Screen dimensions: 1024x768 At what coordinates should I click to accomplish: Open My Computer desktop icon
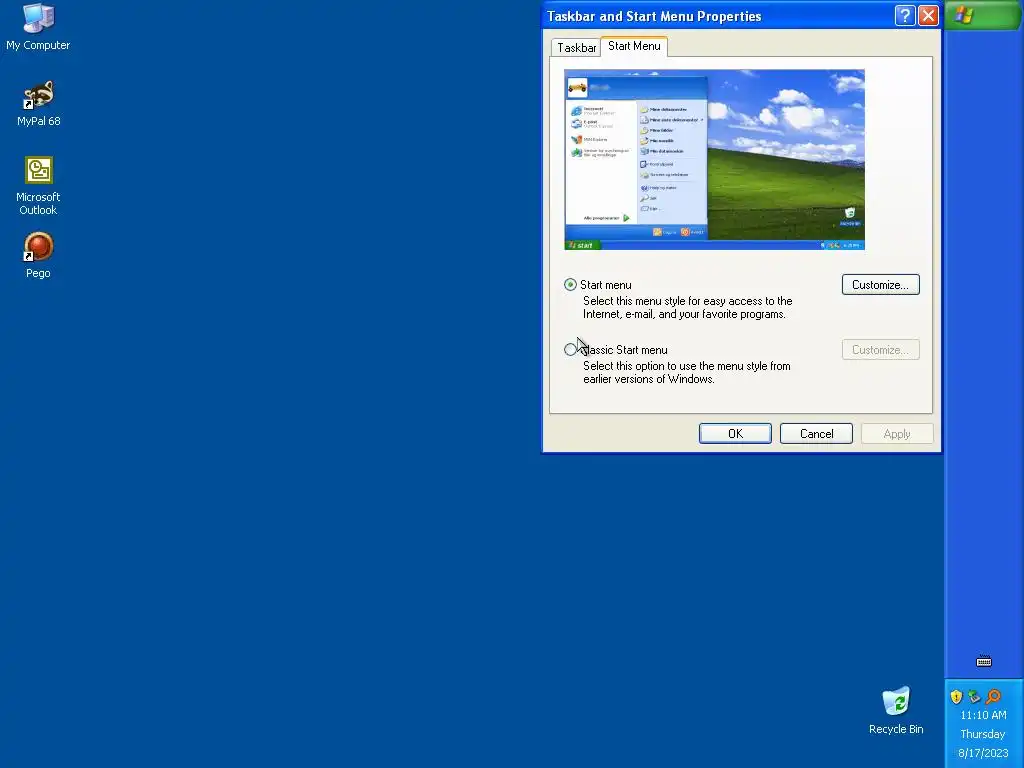click(x=38, y=27)
